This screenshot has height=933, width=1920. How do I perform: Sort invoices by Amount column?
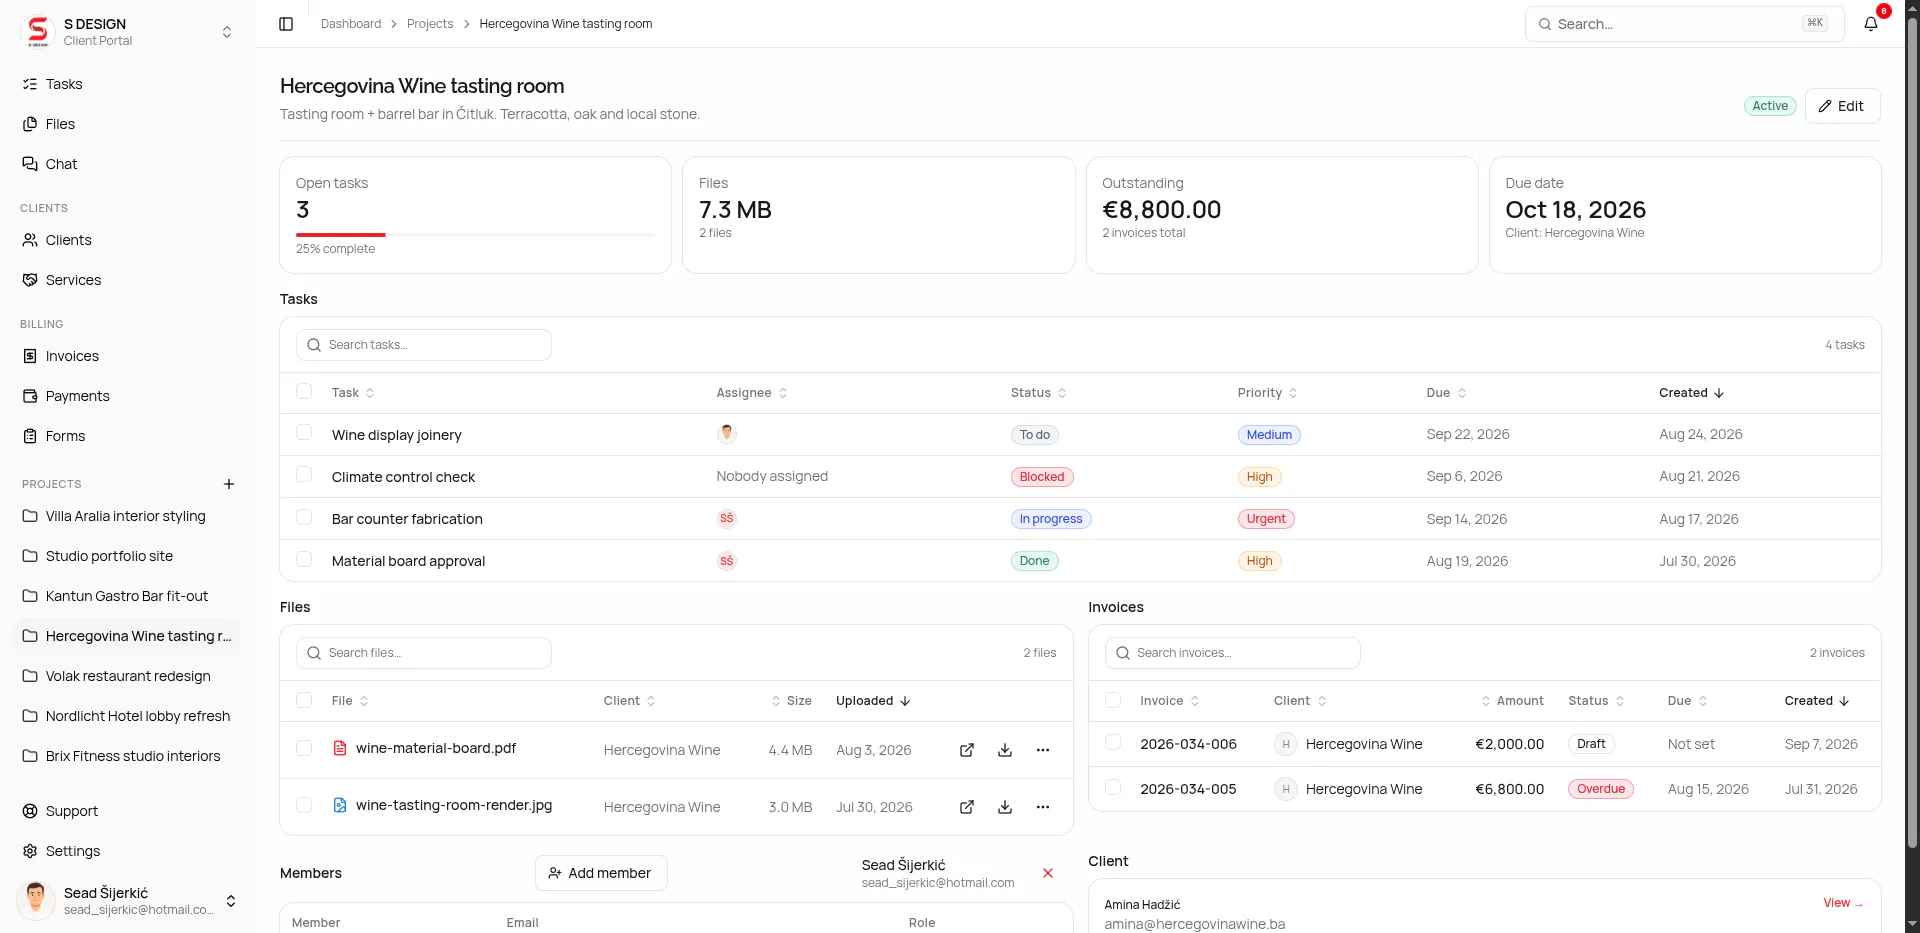pos(1512,701)
